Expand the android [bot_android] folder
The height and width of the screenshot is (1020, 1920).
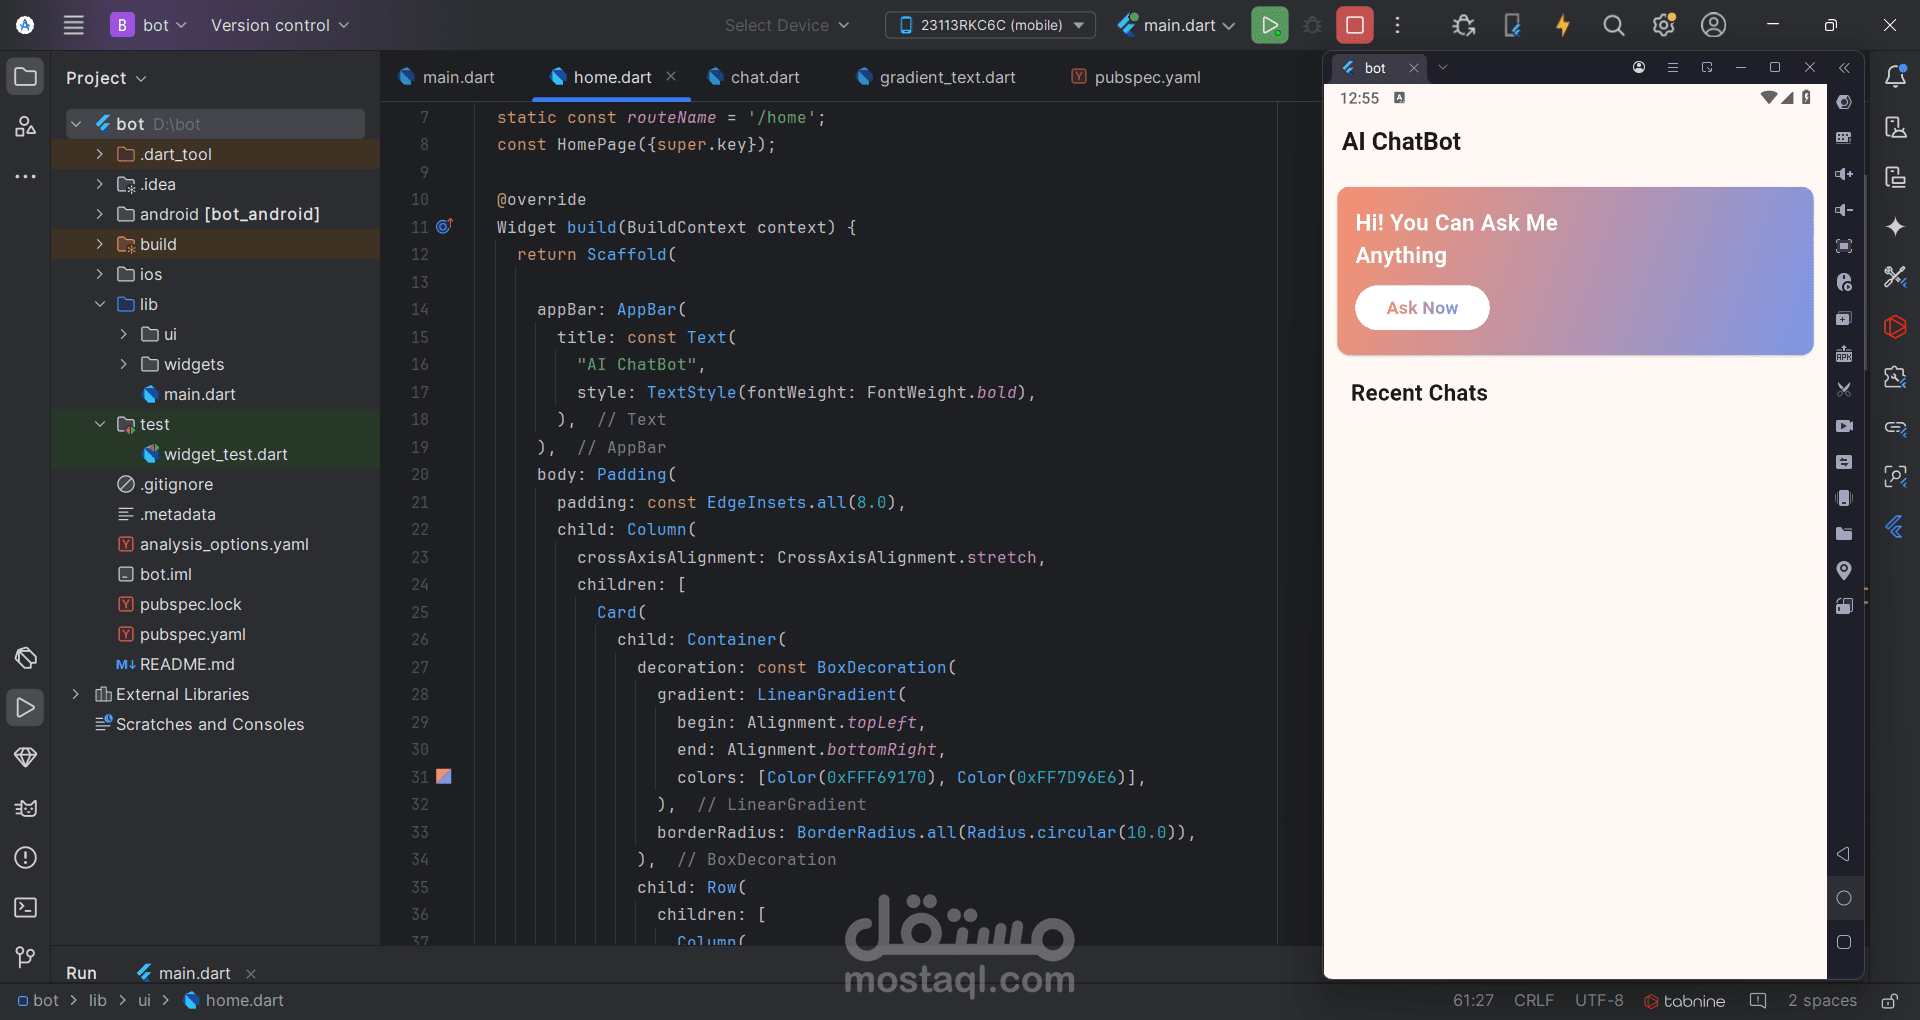pos(99,214)
